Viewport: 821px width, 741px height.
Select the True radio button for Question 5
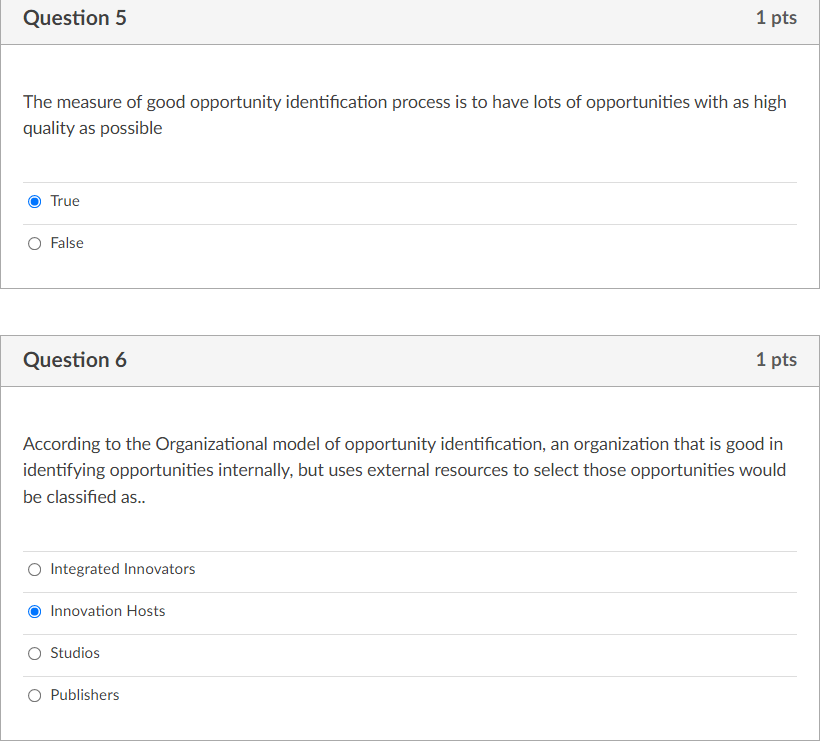coord(34,201)
